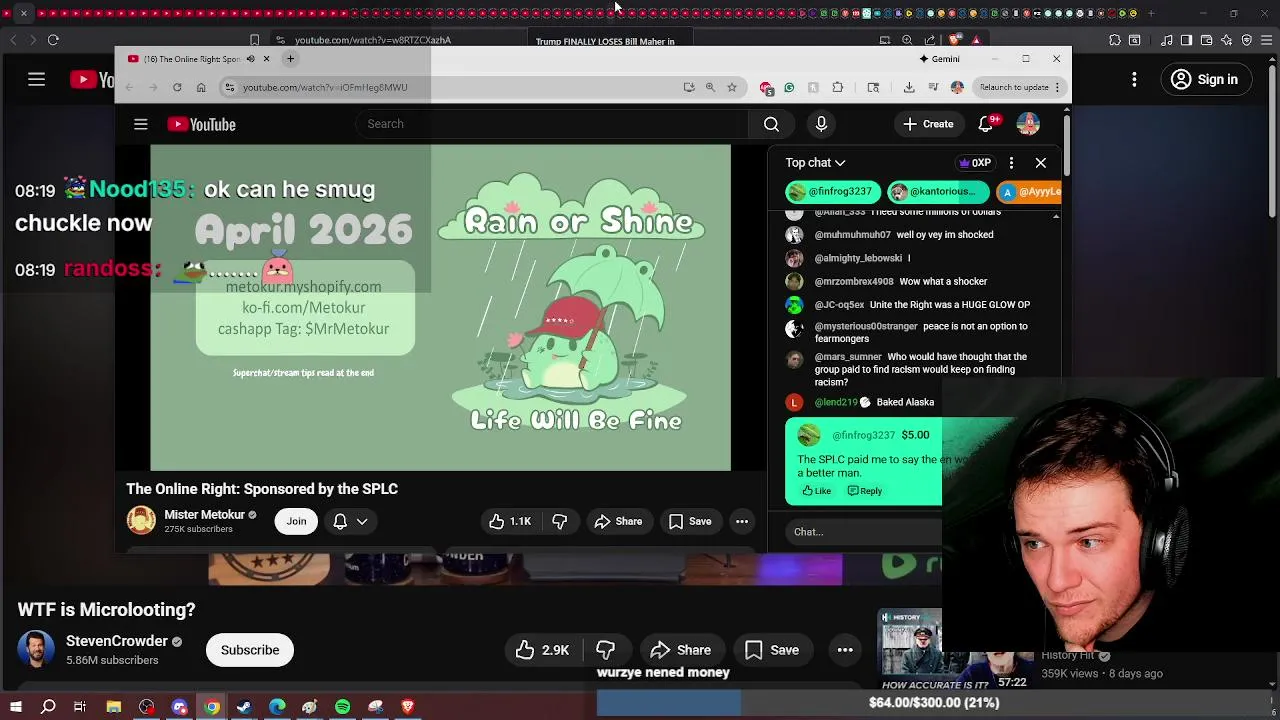This screenshot has height=720, width=1280.
Task: Open more actions under Online Right video
Action: tap(742, 521)
